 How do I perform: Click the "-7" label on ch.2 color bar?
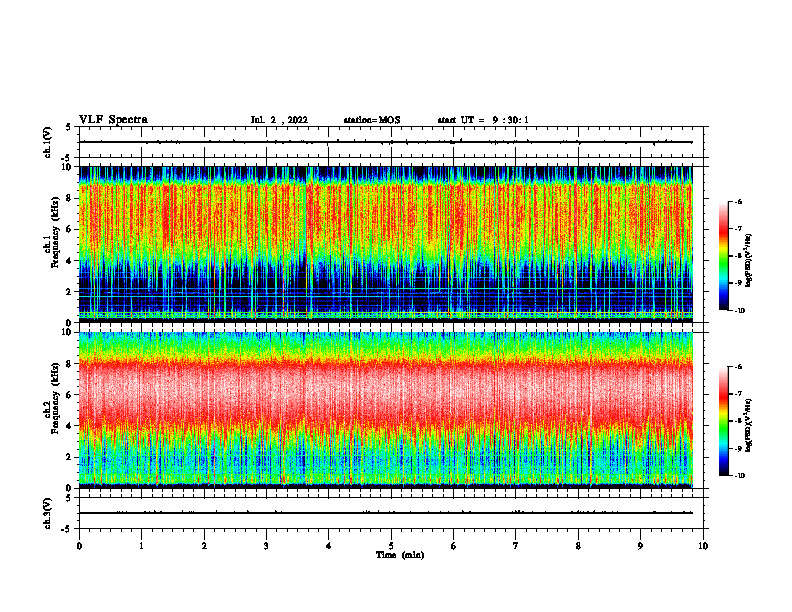click(x=739, y=394)
